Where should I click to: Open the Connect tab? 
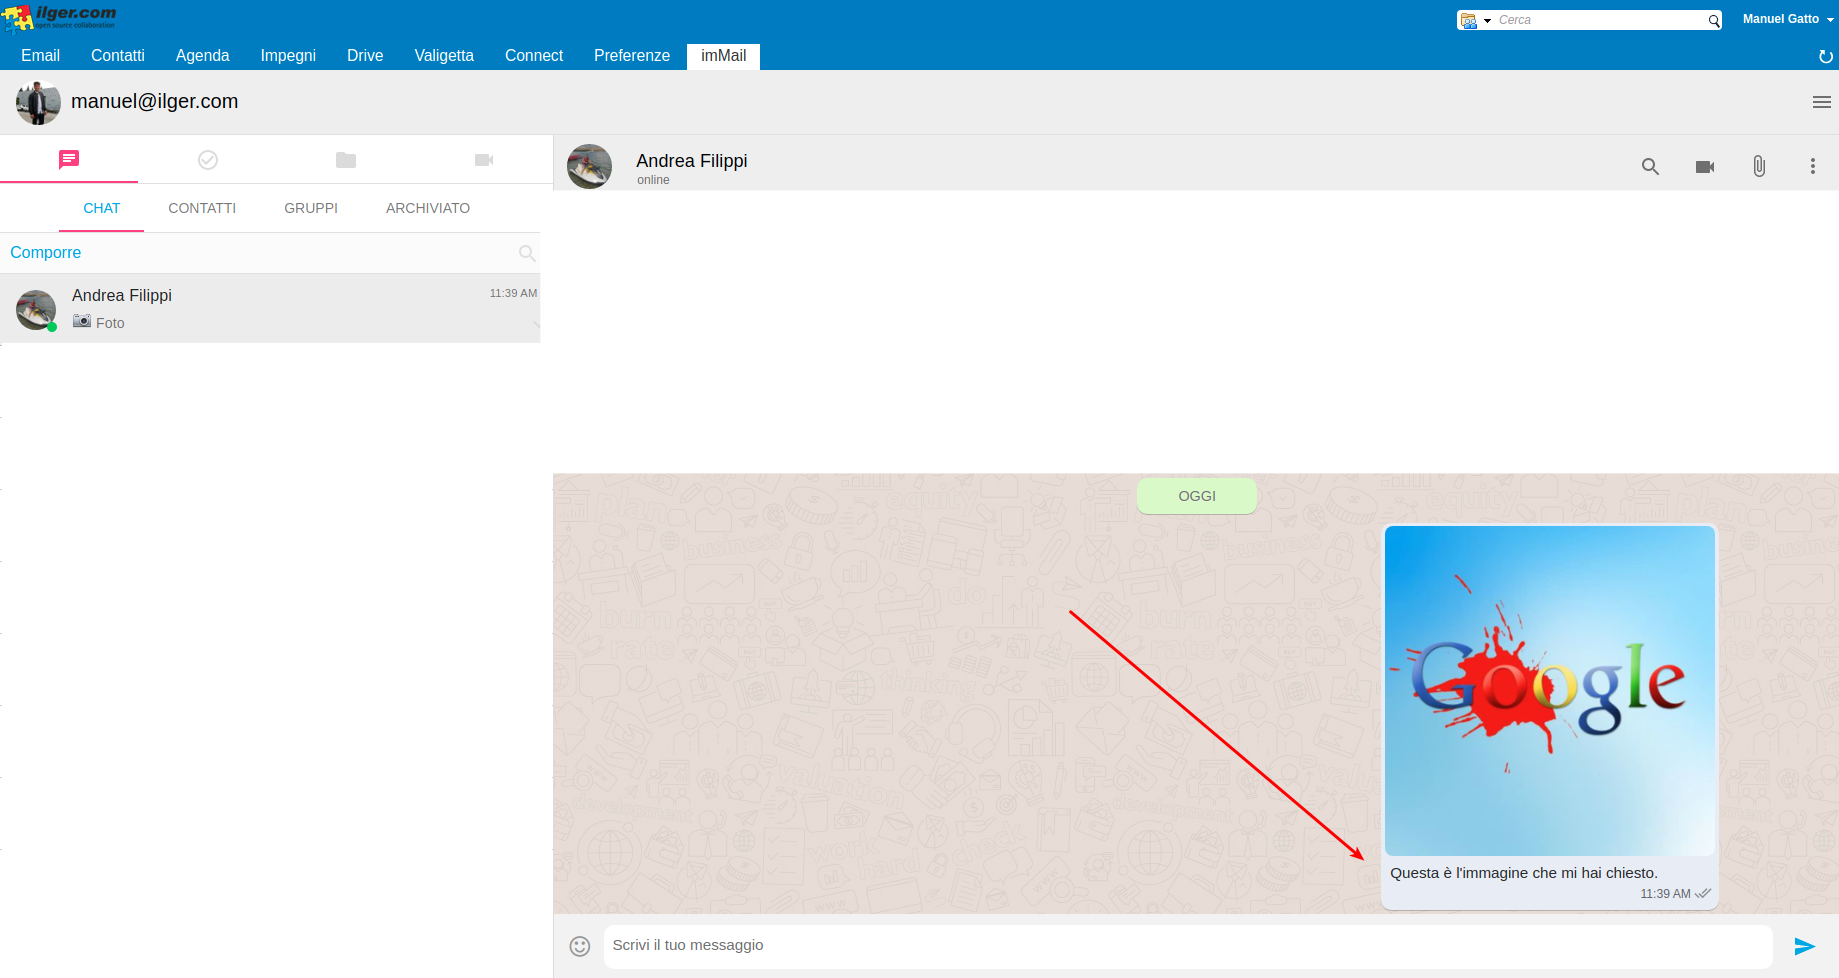(534, 56)
